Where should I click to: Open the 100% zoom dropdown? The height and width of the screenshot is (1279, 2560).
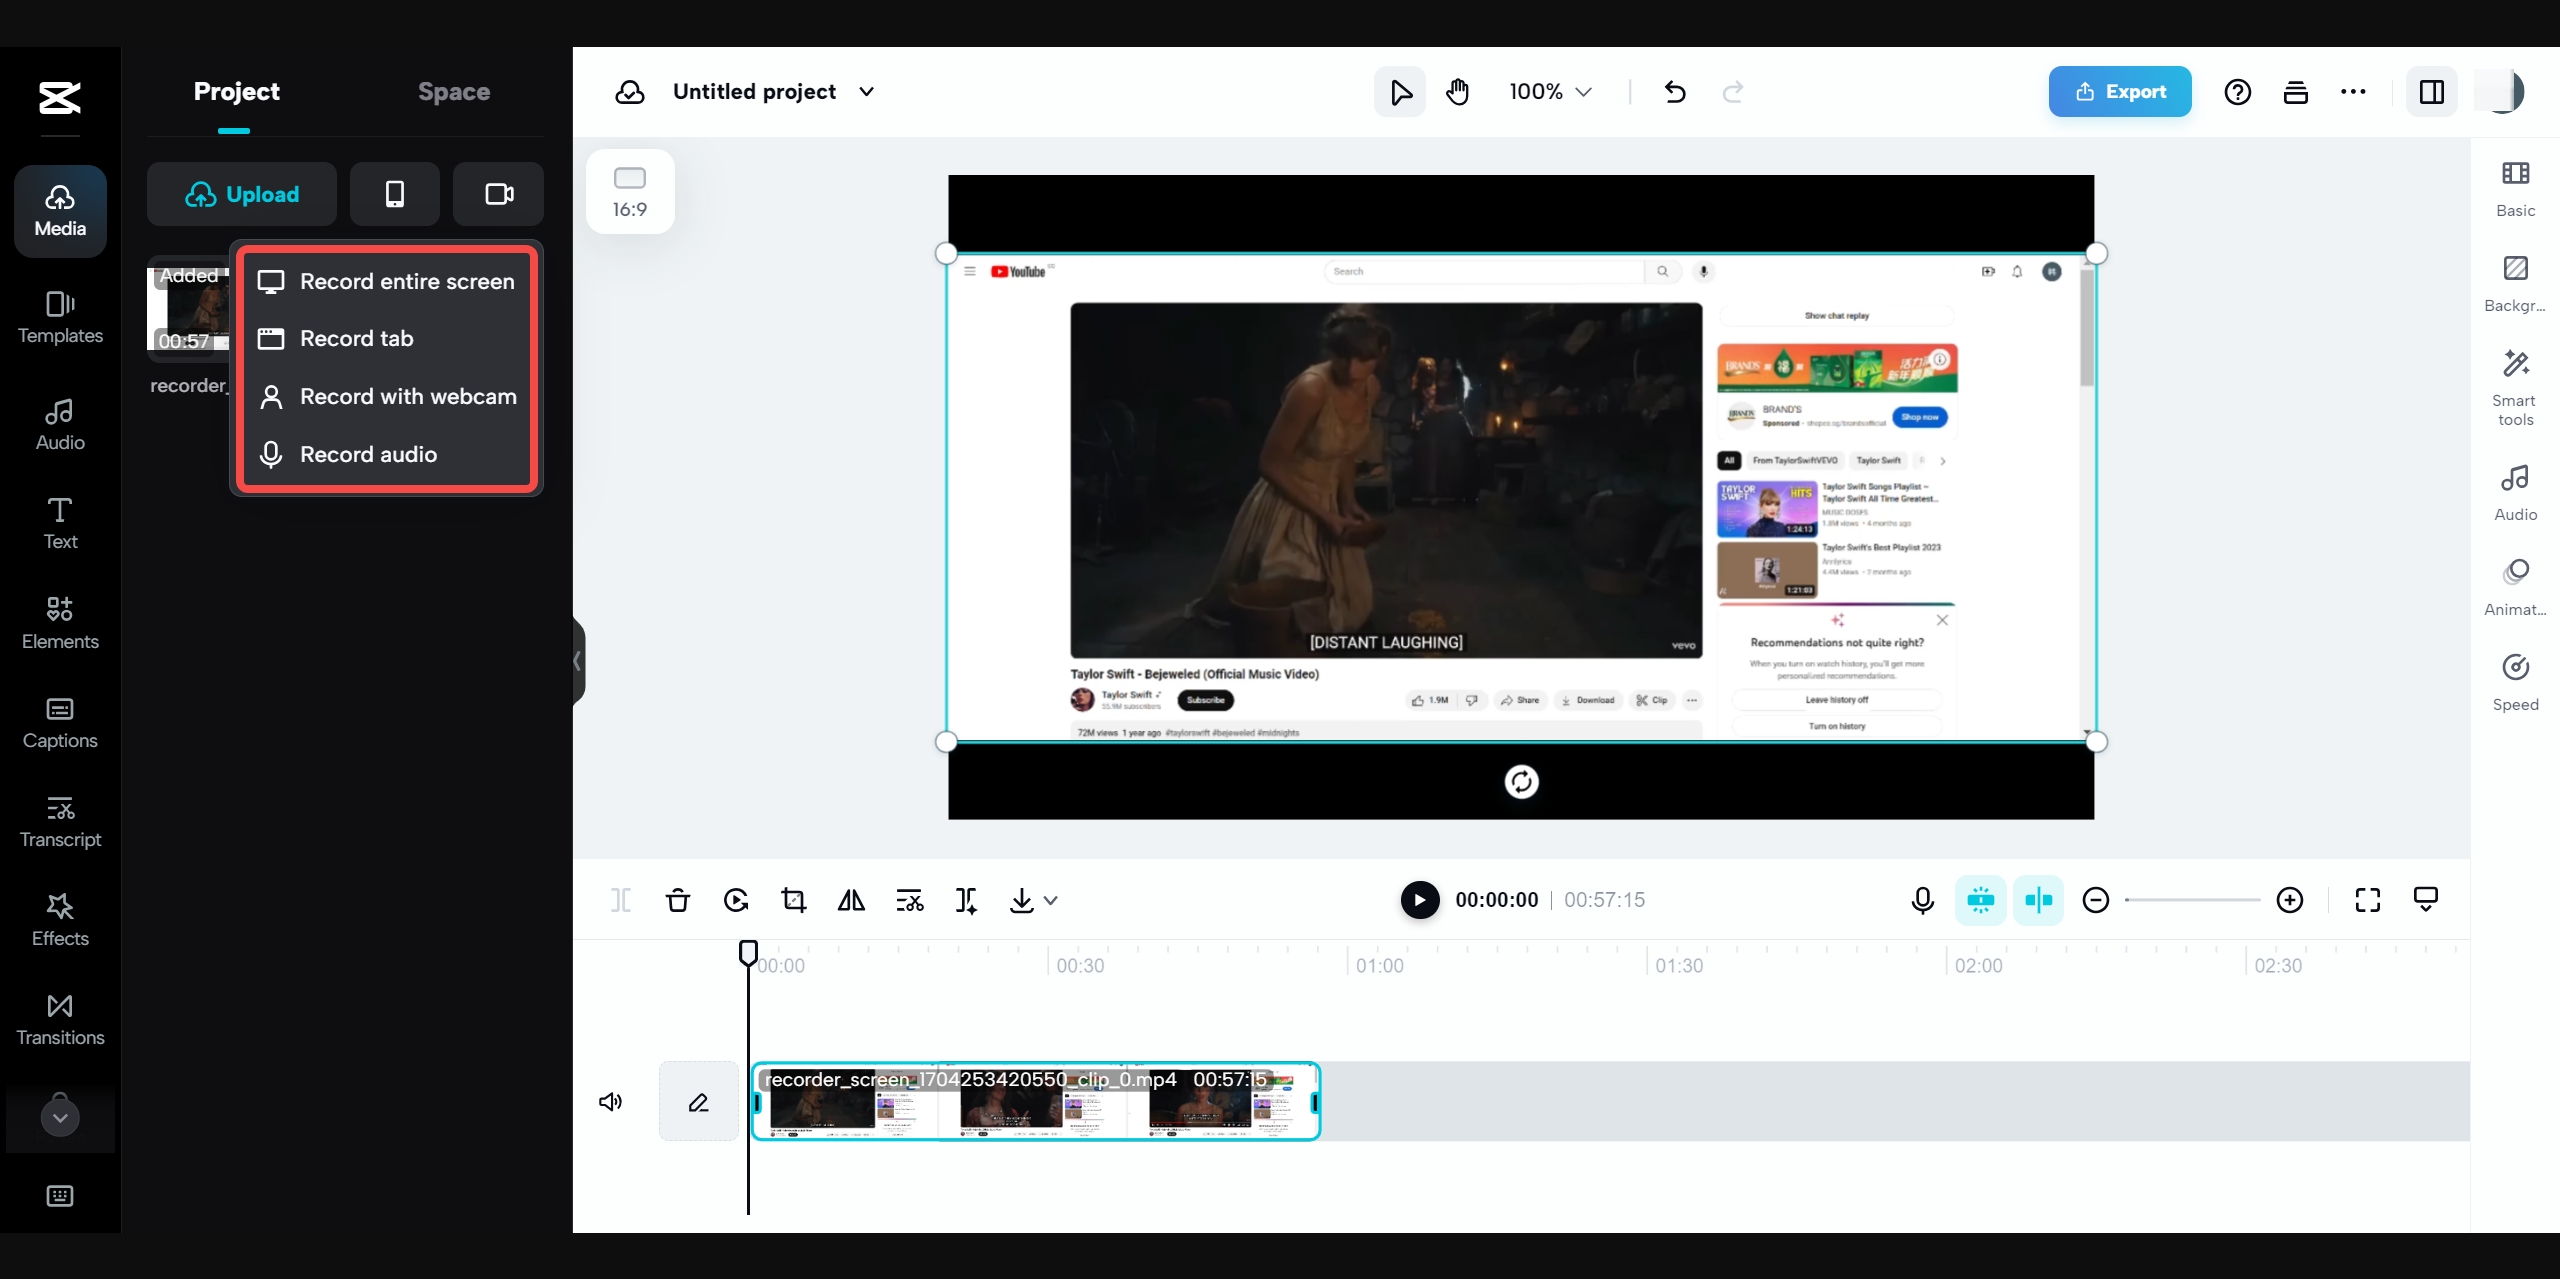pos(1550,92)
